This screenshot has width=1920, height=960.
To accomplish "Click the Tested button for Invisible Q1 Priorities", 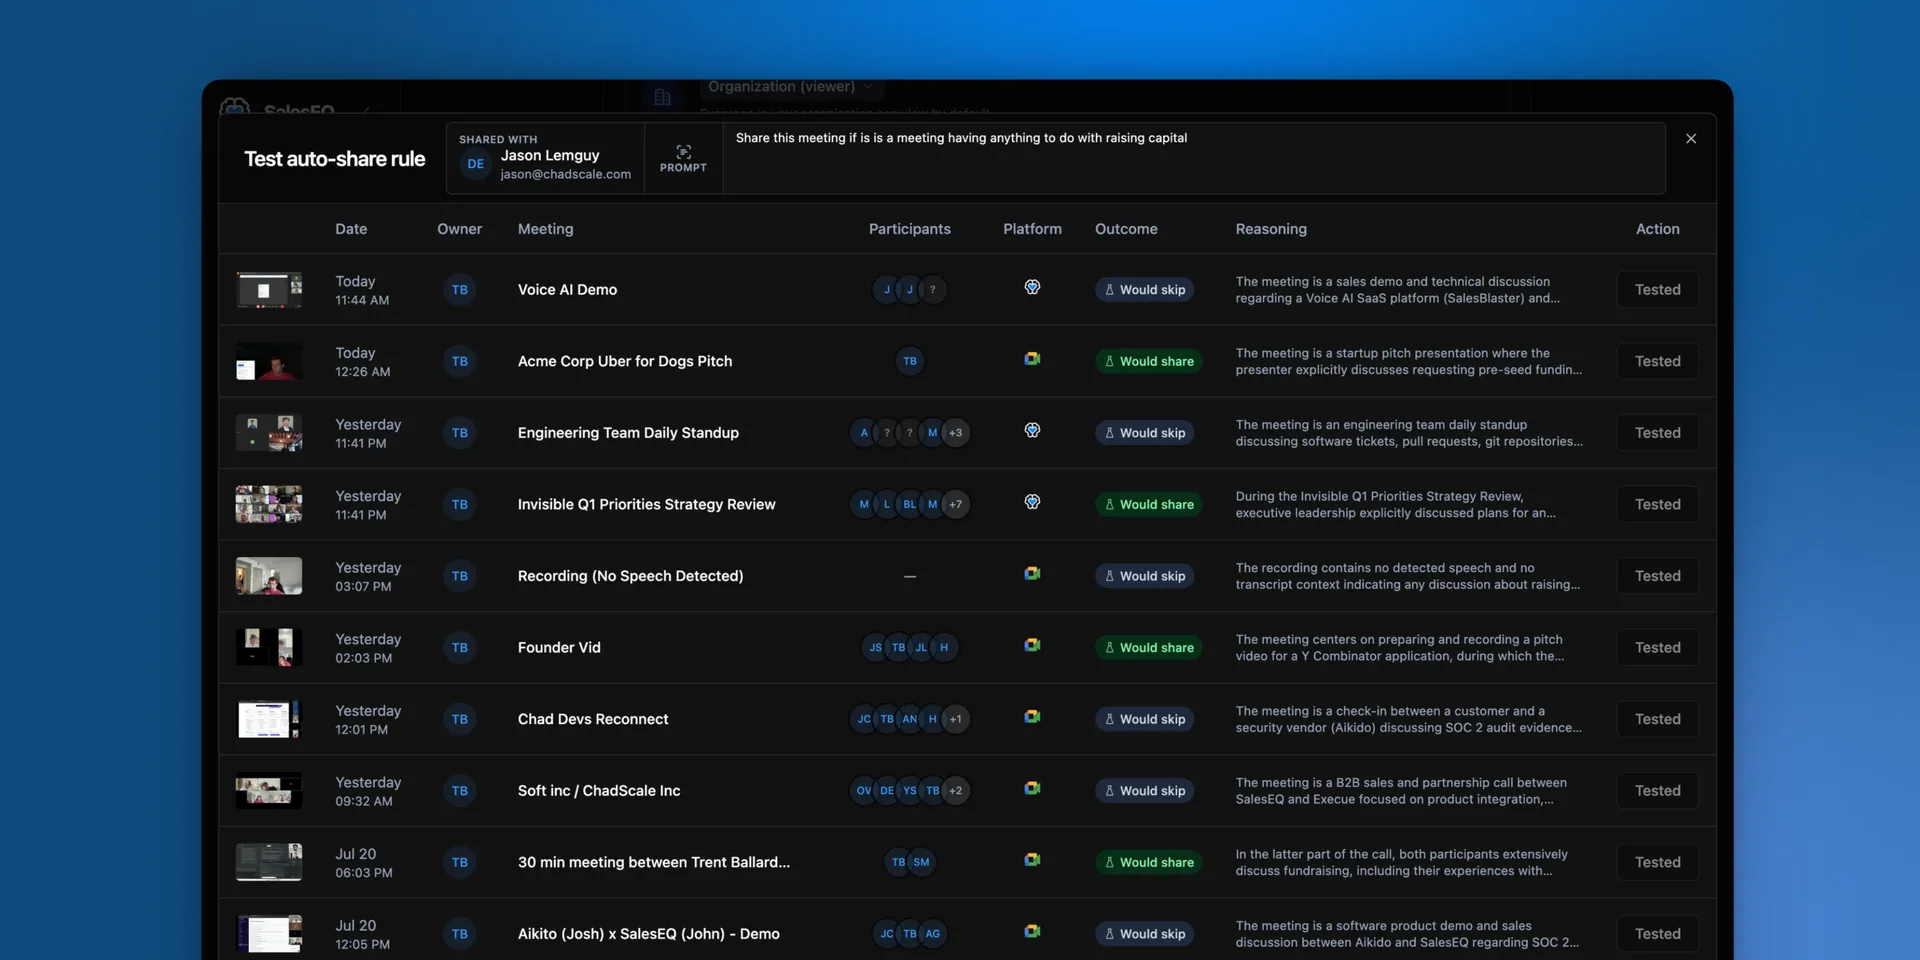I will pos(1658,504).
